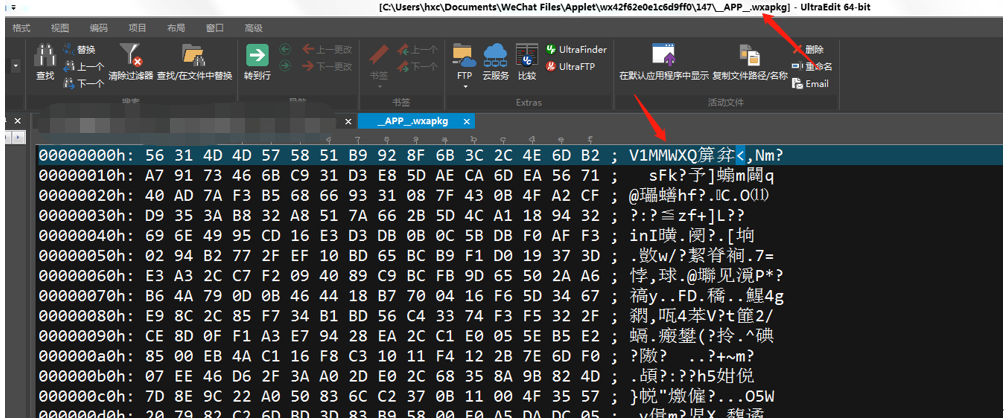Image resolution: width=1004 pixels, height=419 pixels.
Task: Send active file via Email
Action: [810, 83]
